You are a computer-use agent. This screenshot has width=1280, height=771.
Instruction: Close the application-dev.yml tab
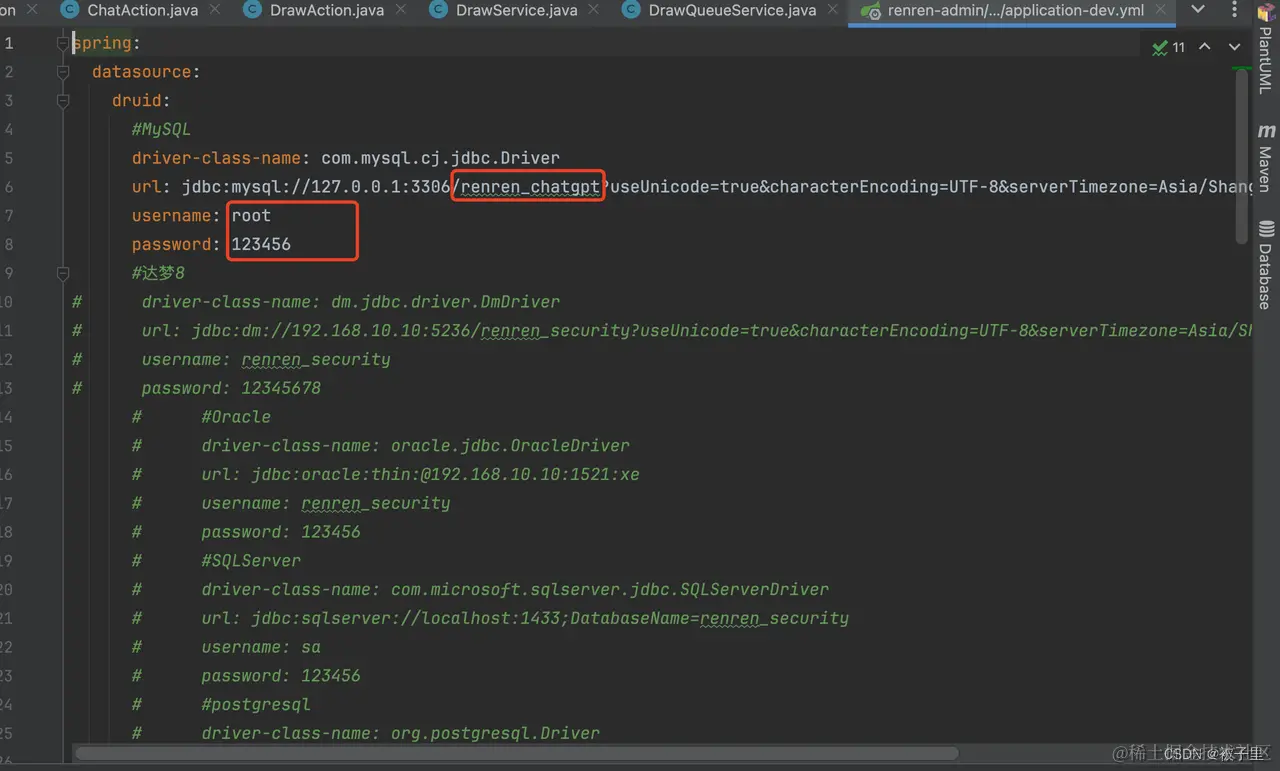1163,11
